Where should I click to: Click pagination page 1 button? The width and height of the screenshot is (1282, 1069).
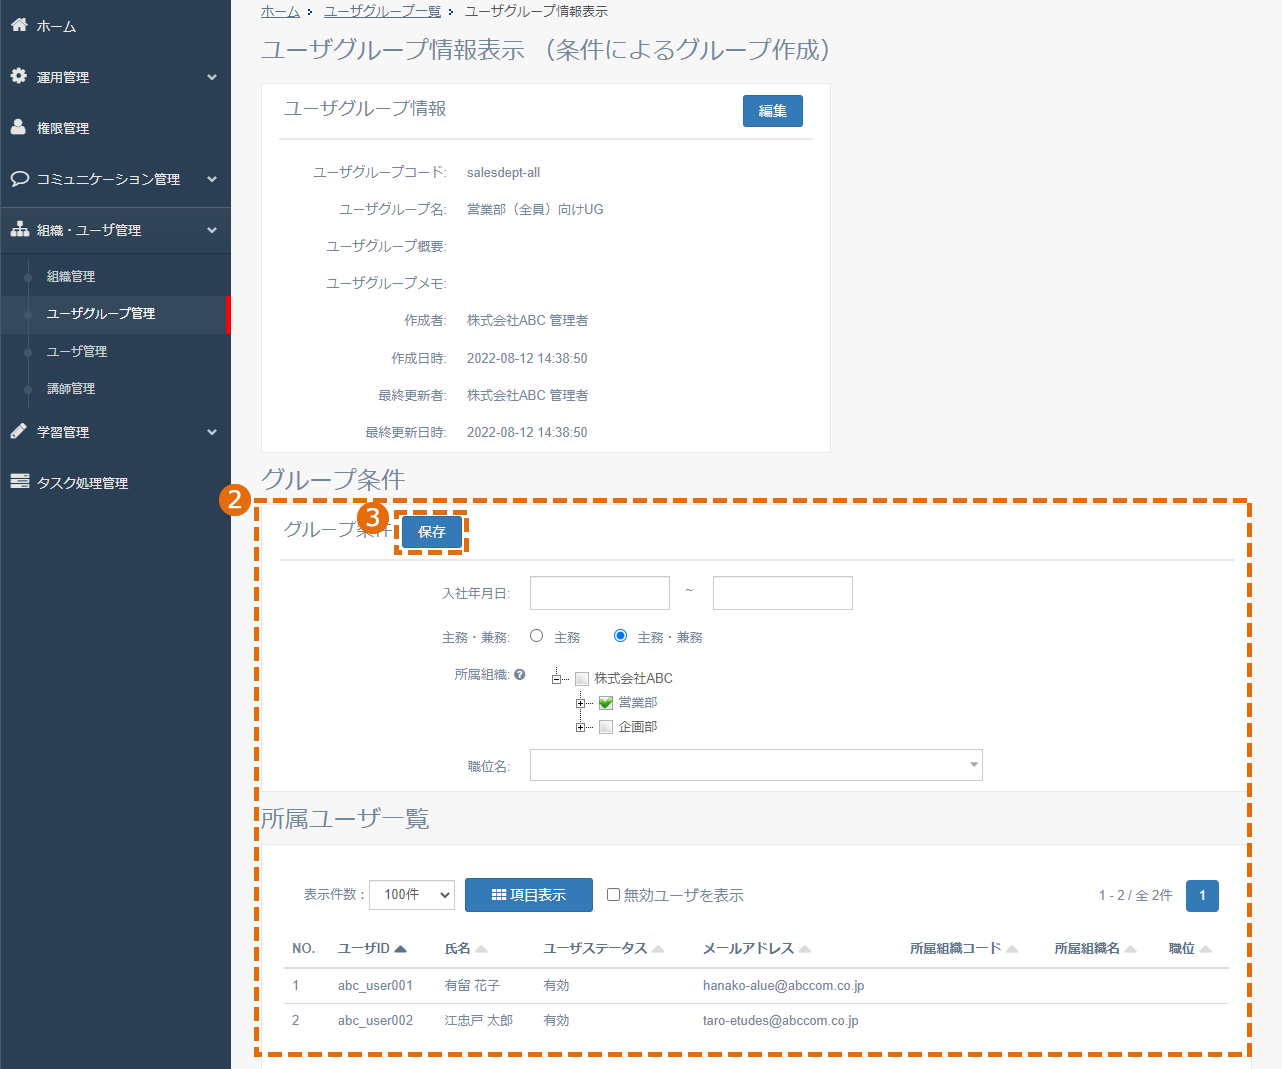tap(1203, 896)
